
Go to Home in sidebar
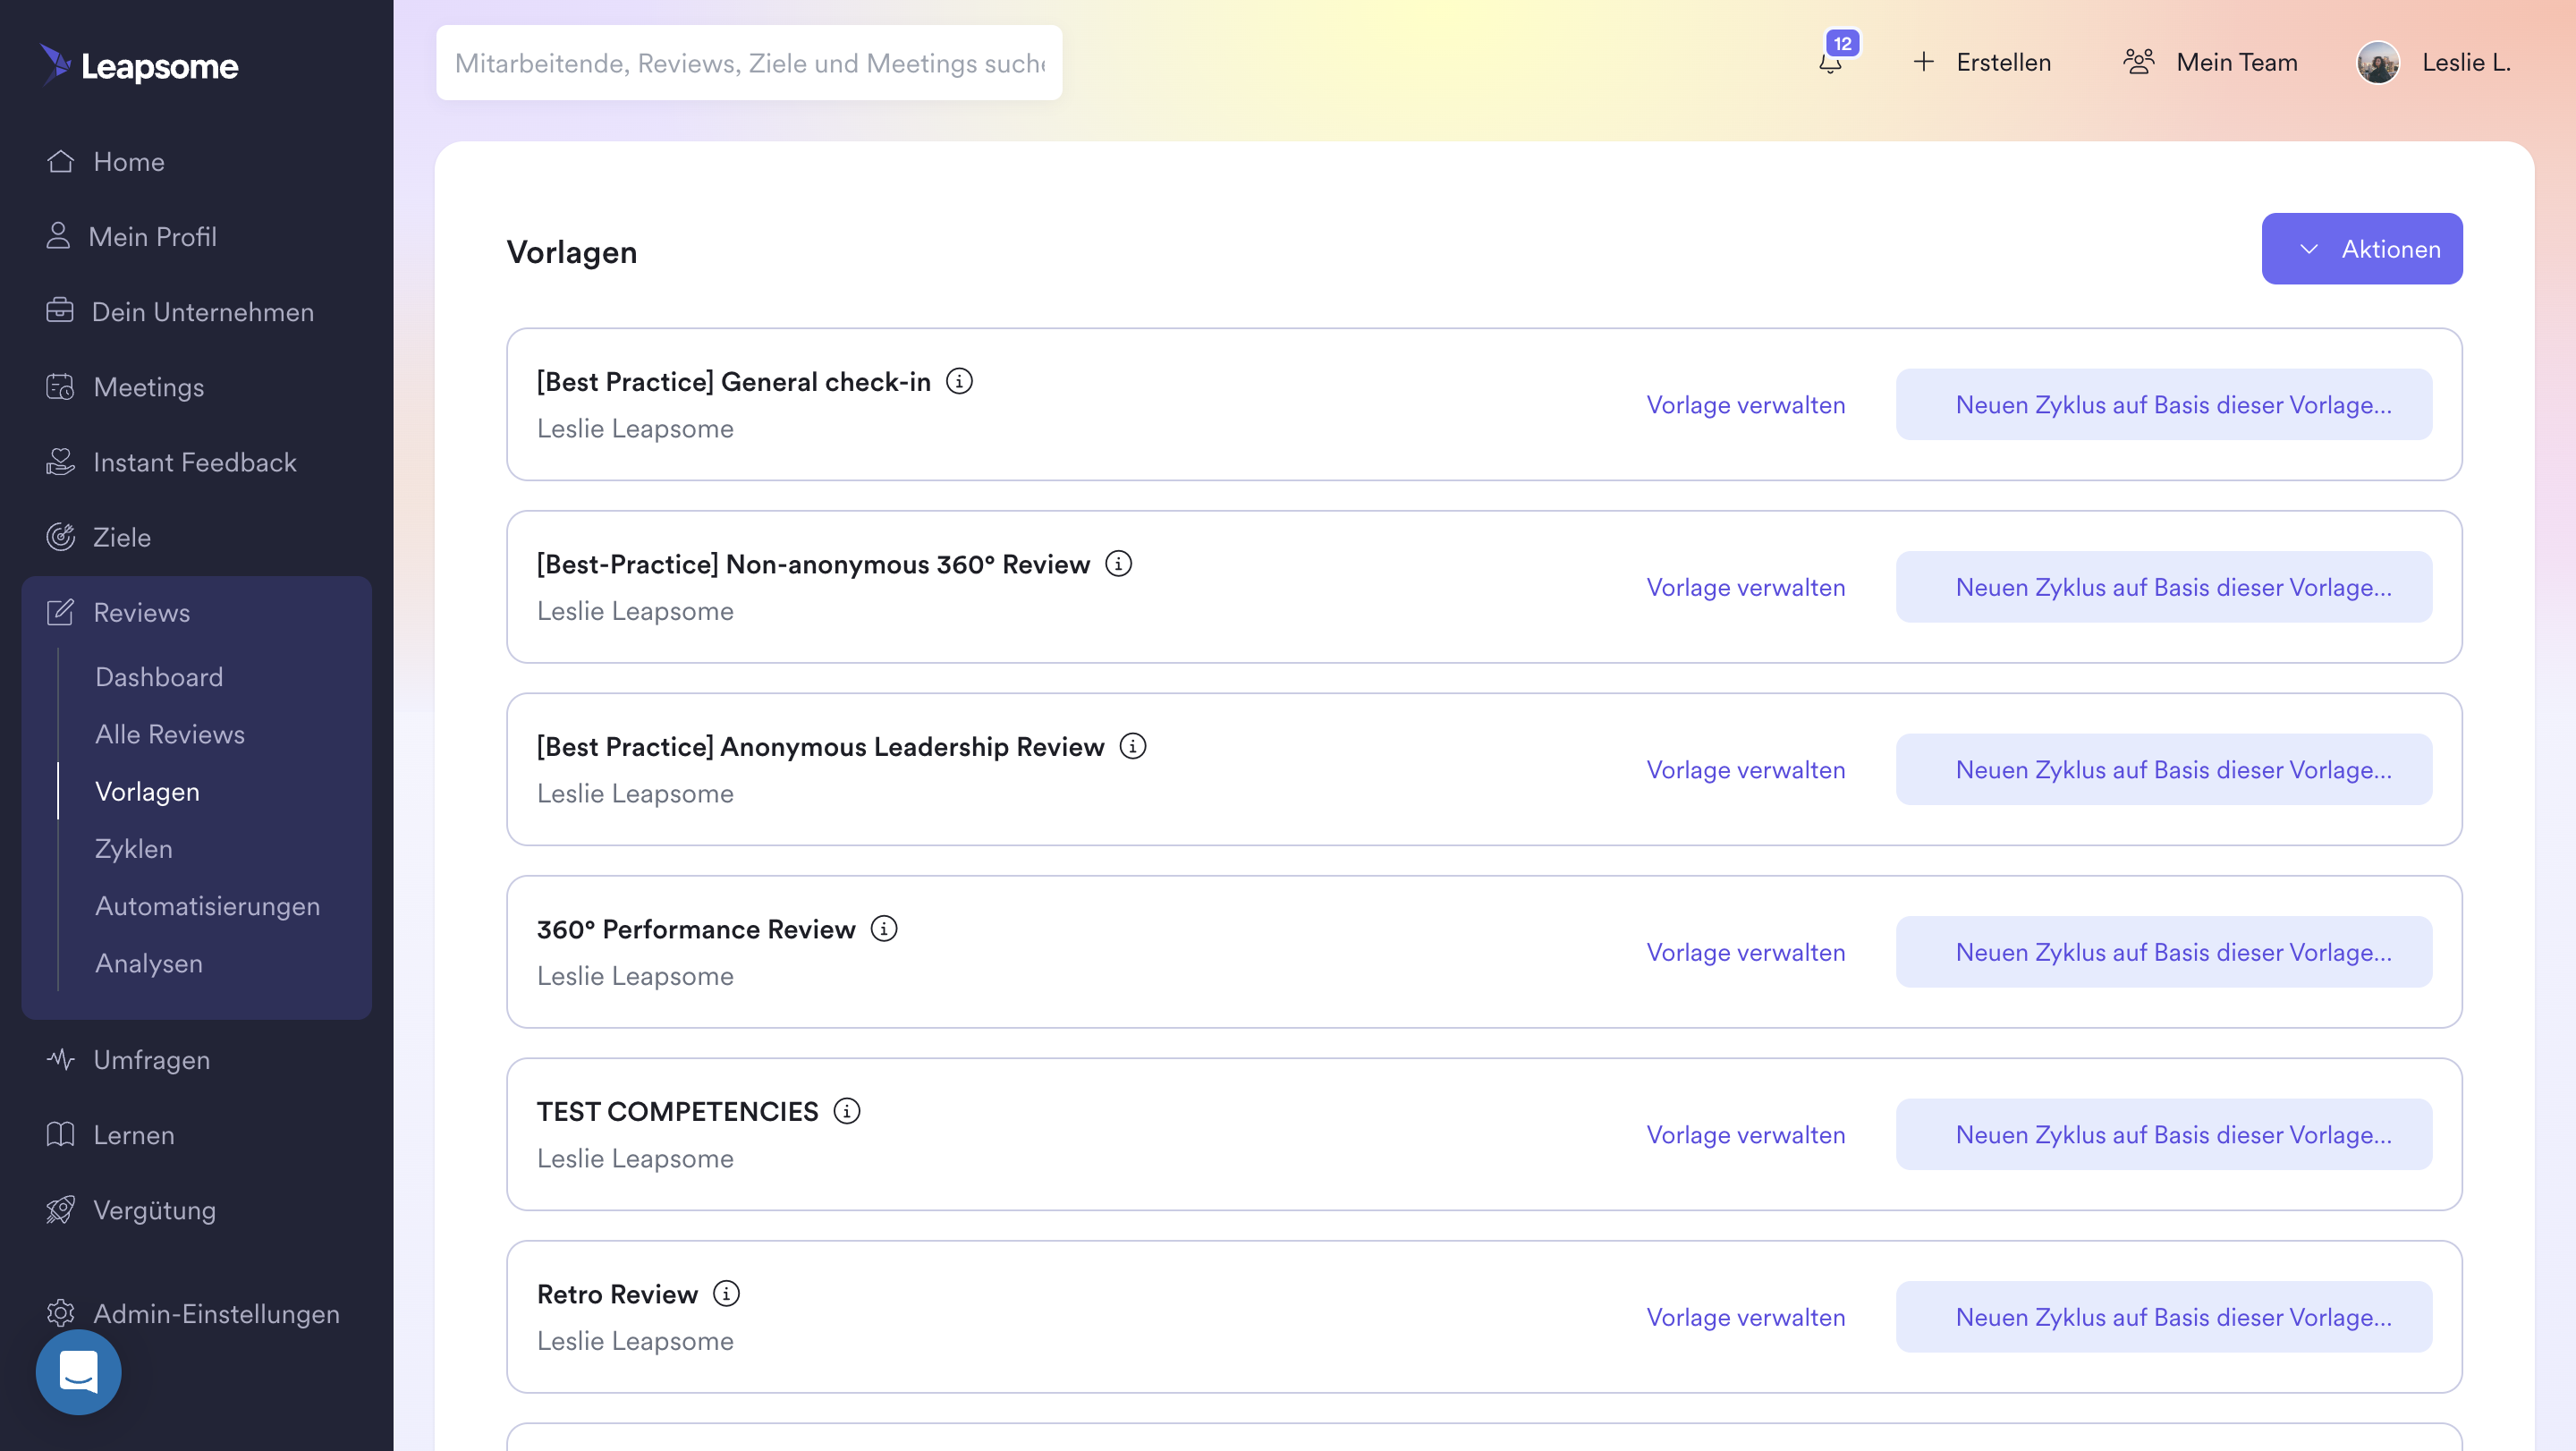tap(129, 161)
